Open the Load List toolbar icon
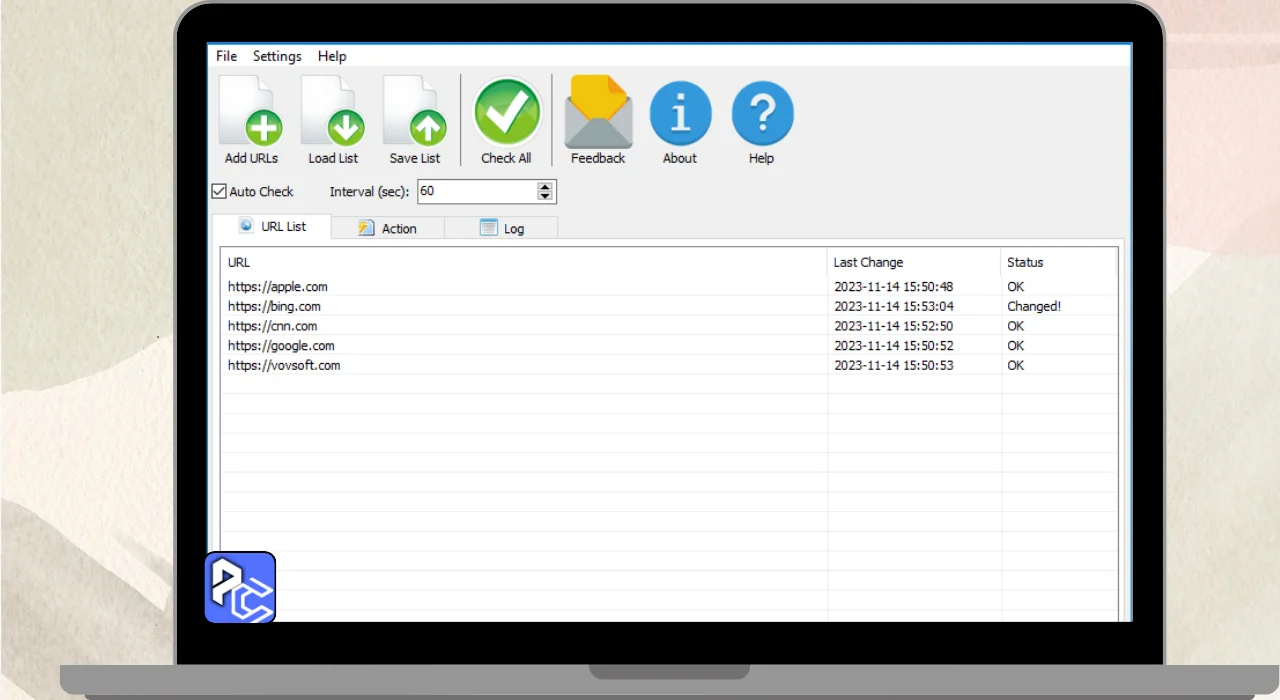Image resolution: width=1280 pixels, height=700 pixels. coord(333,121)
